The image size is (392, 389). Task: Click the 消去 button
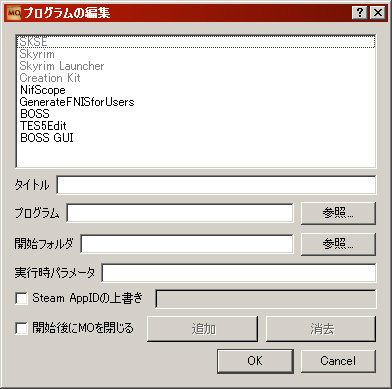(x=321, y=329)
